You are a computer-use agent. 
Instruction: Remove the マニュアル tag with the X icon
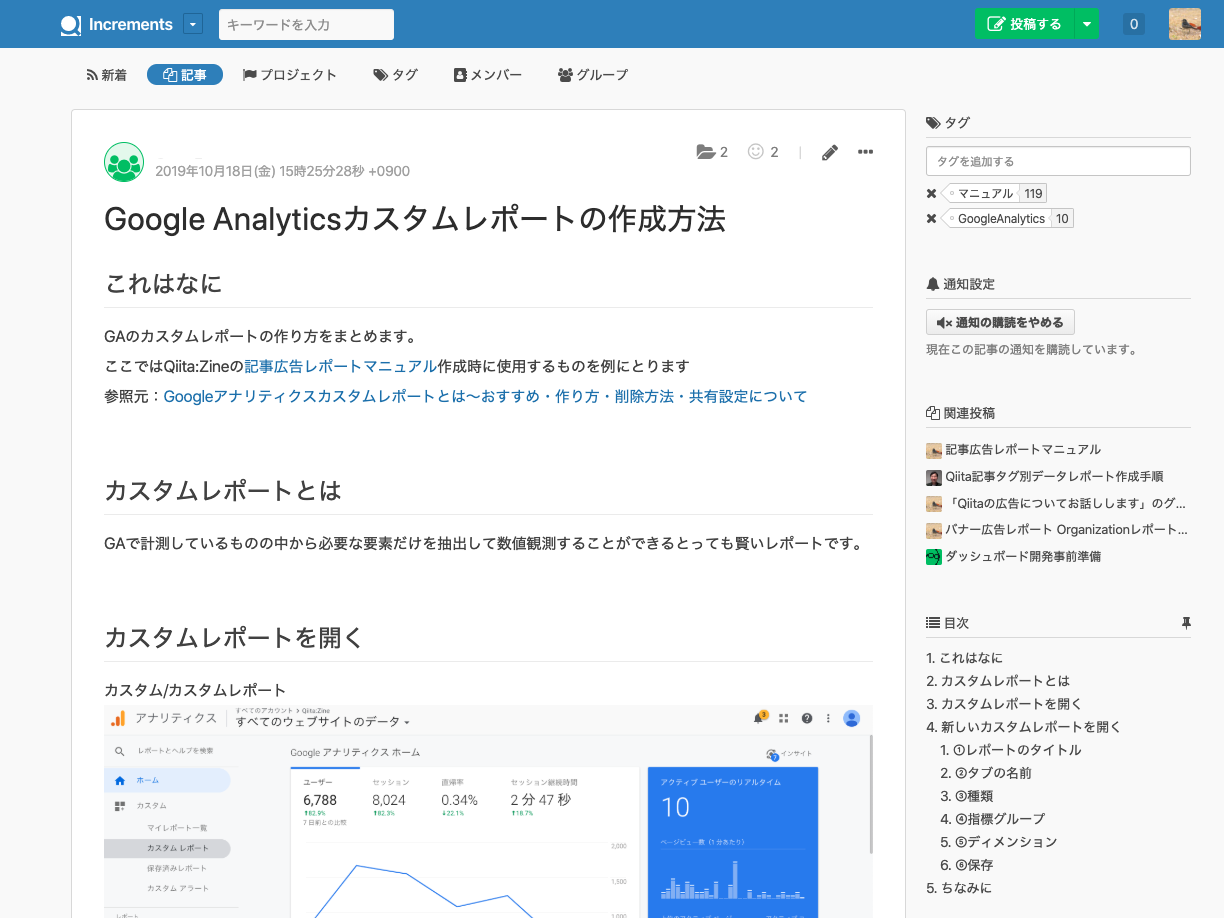coord(932,194)
